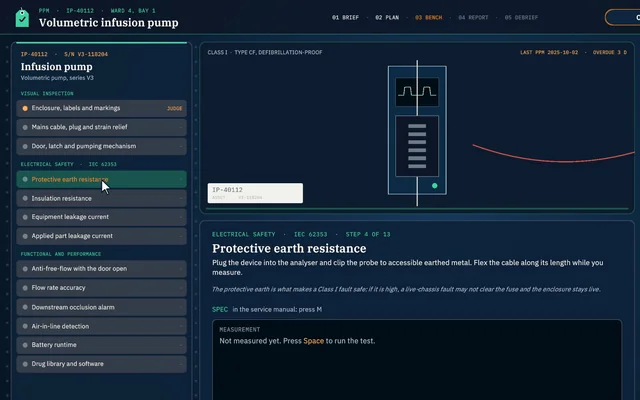Select Enclosure, labels and markings check
640x400 pixels.
[102, 108]
